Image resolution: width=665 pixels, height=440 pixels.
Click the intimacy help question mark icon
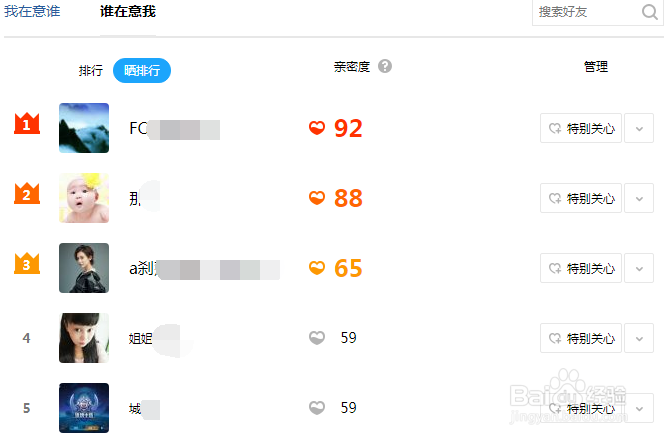point(385,67)
